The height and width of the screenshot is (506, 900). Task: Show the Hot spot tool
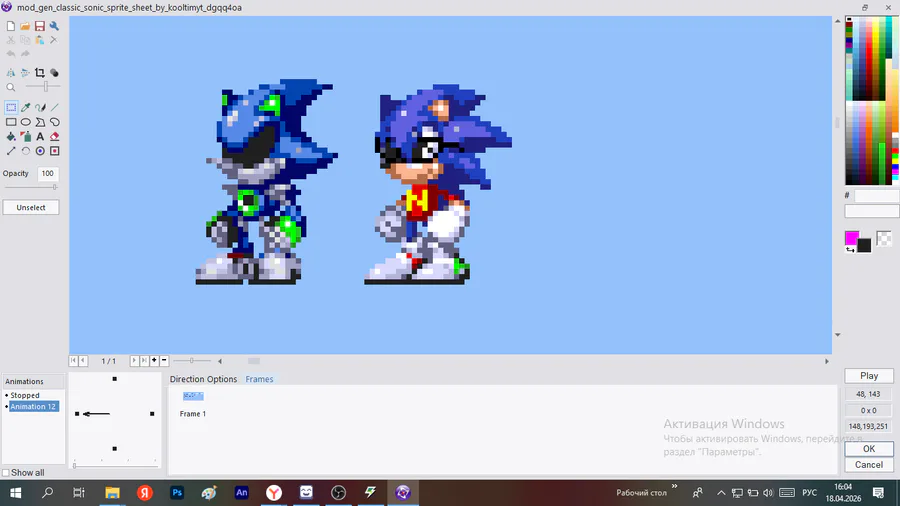coord(40,151)
